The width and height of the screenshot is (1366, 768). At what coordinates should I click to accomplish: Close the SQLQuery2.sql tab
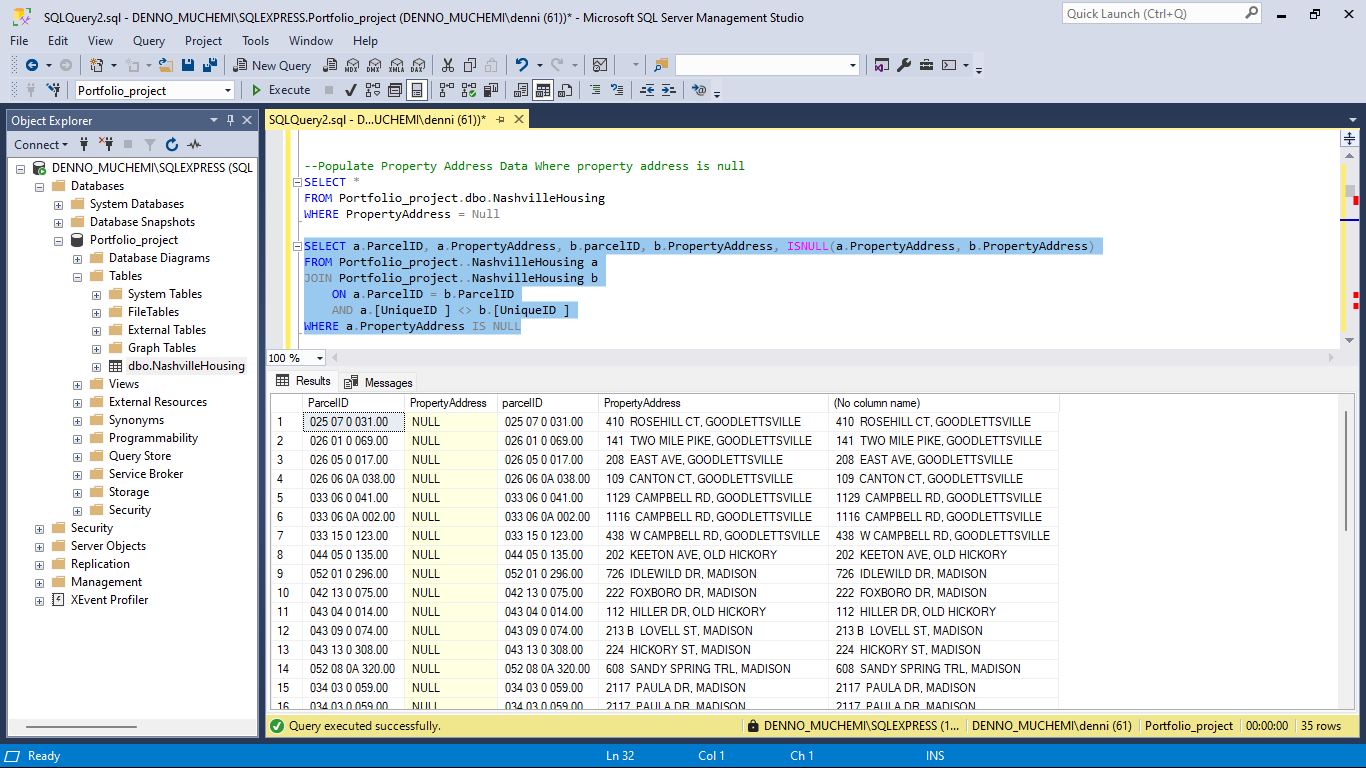click(518, 119)
